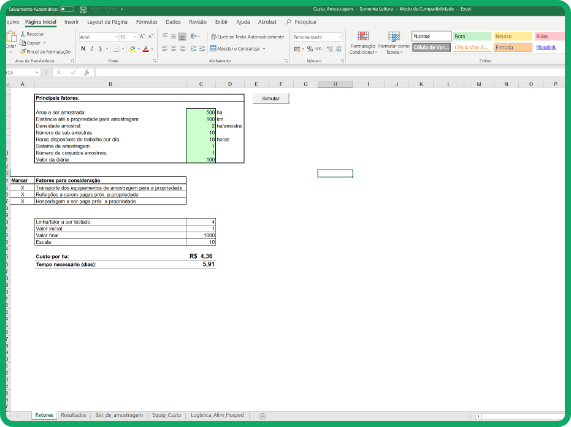
Task: Align text to middle of cell
Action: 173,36
